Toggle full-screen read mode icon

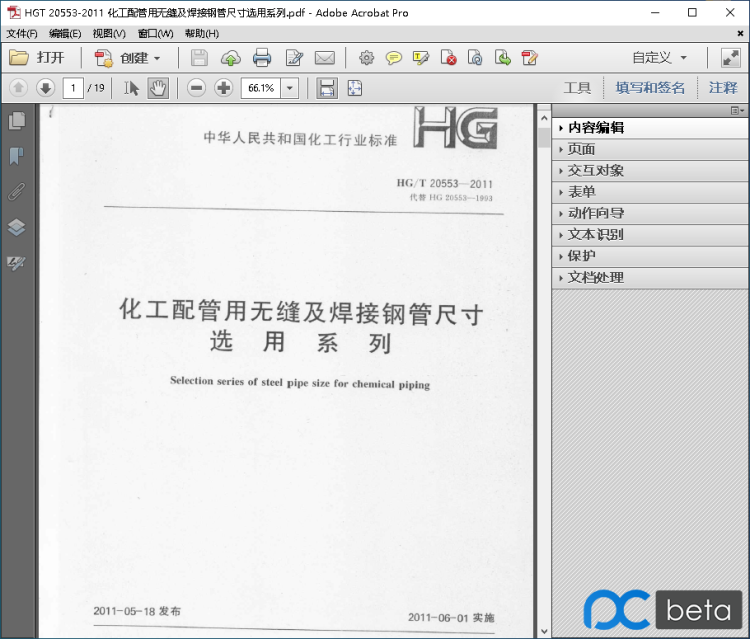point(730,58)
